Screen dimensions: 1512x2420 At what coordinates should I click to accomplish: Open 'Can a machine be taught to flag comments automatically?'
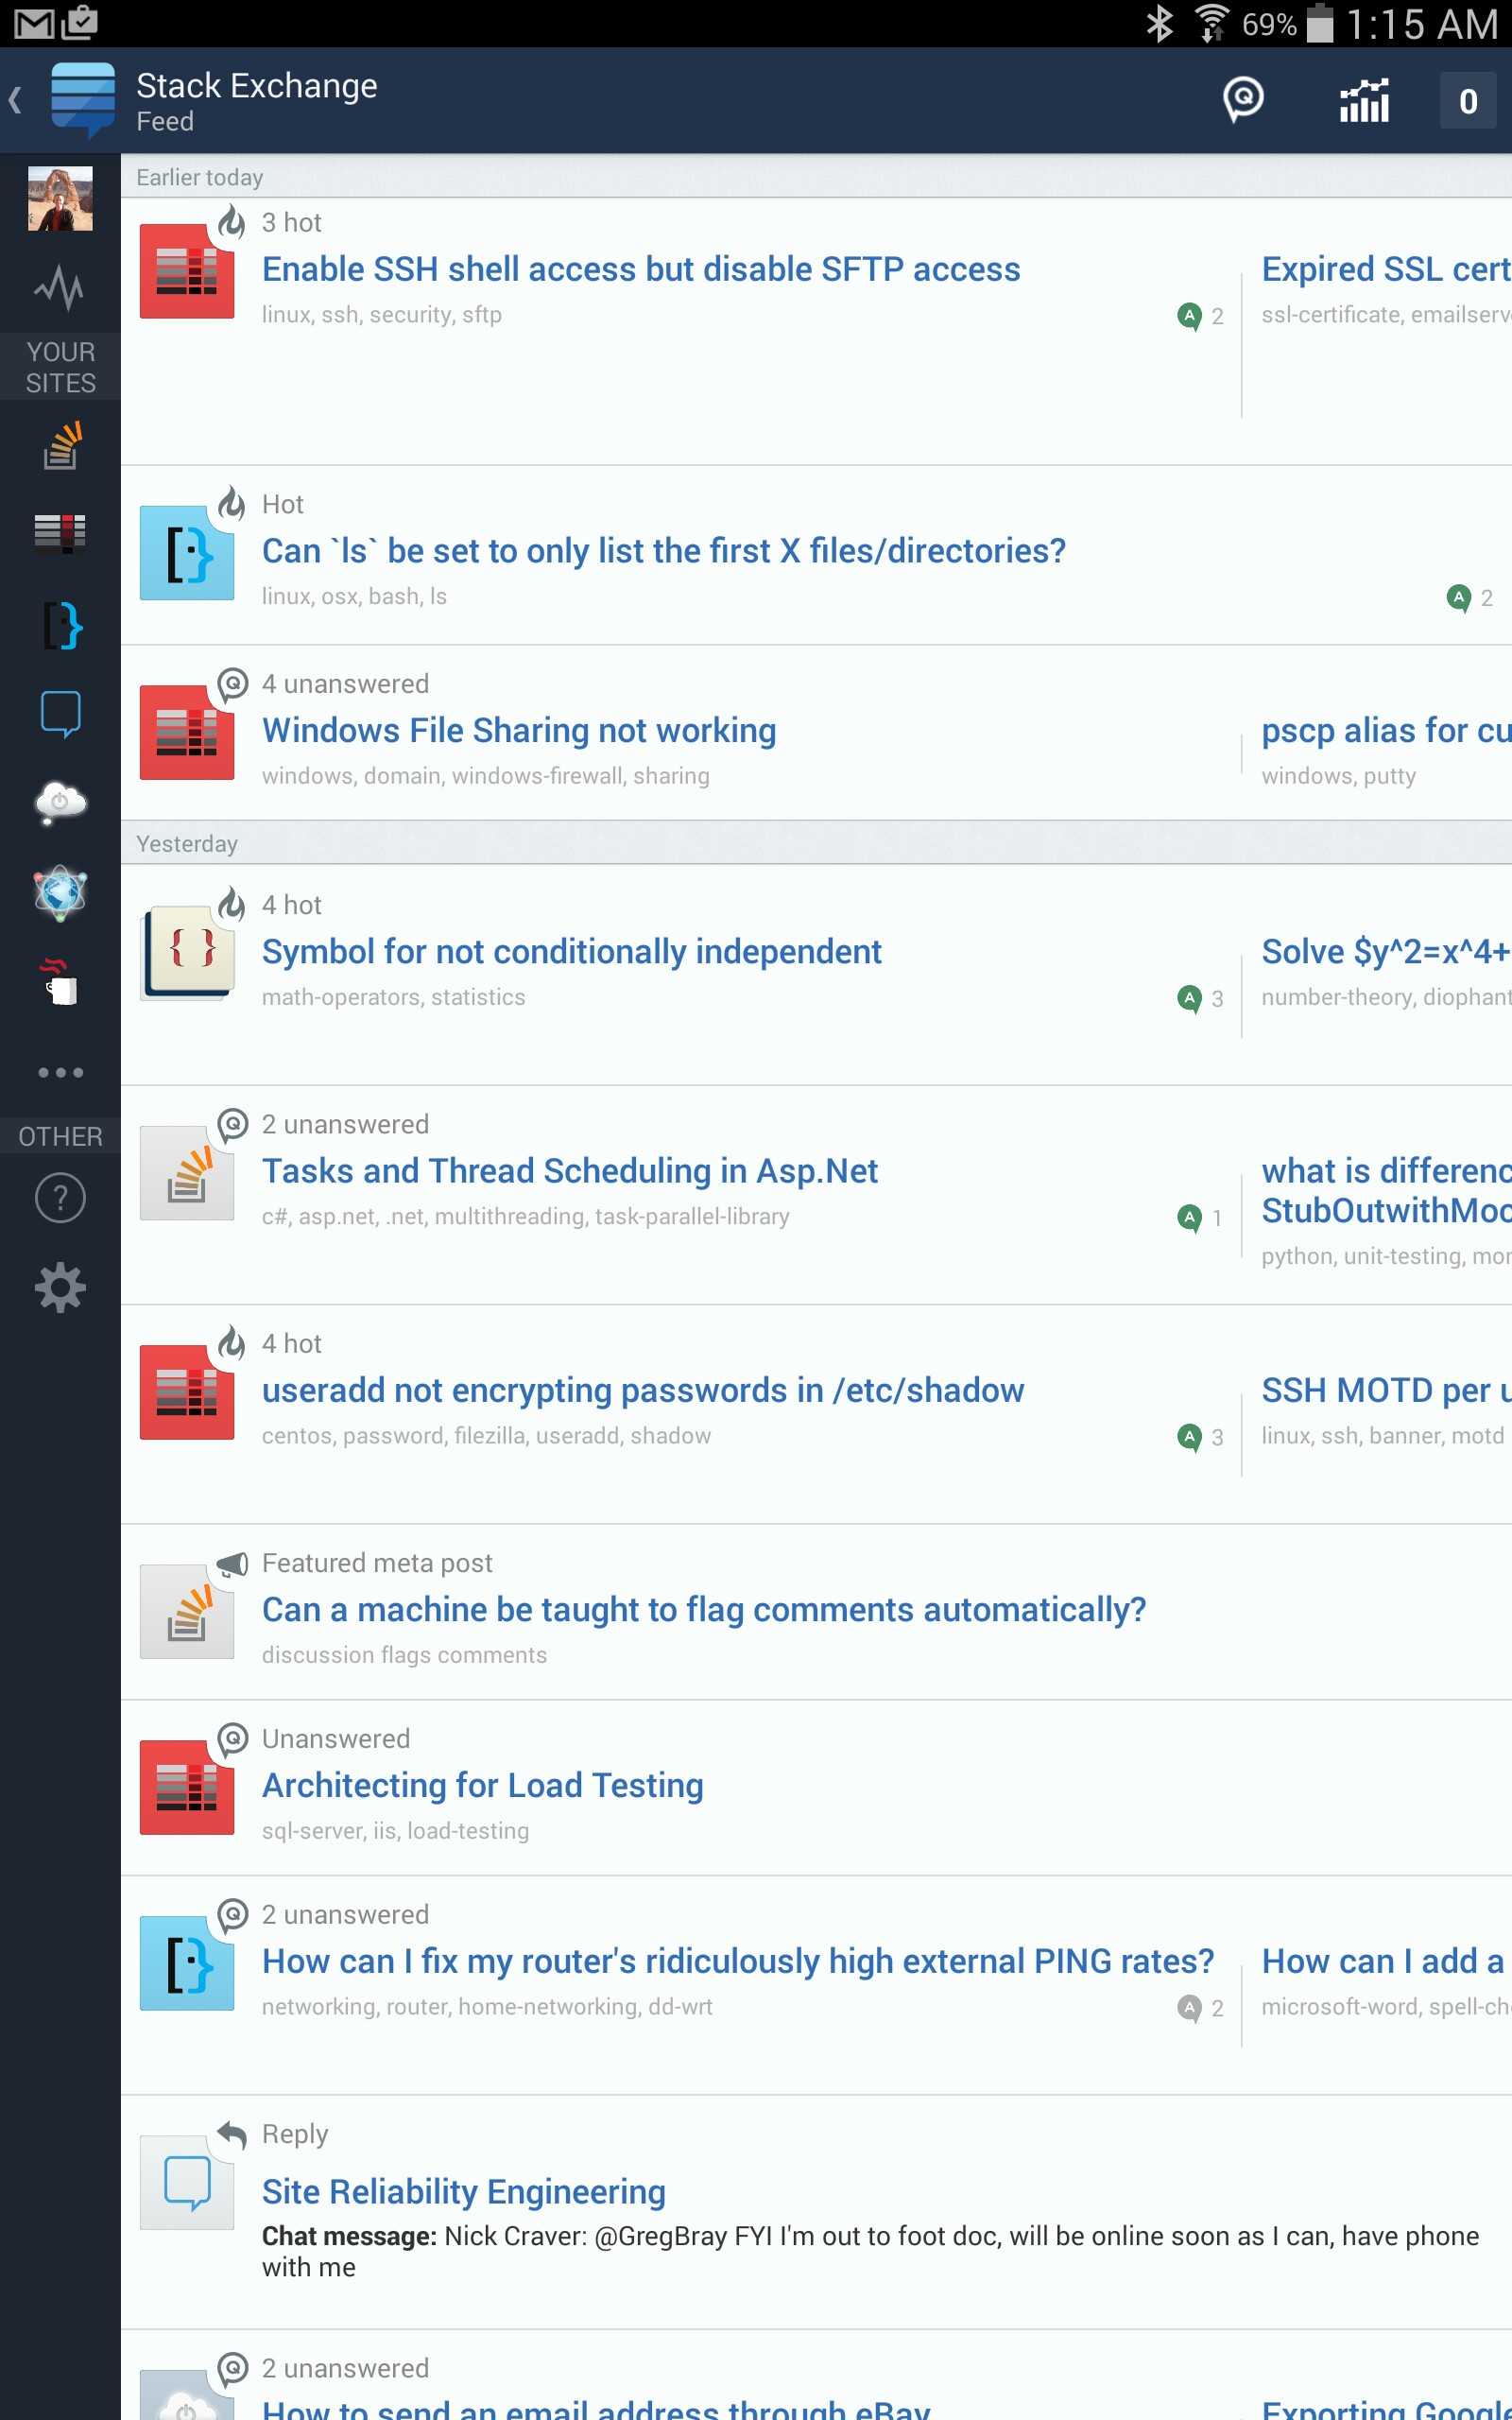(x=704, y=1610)
